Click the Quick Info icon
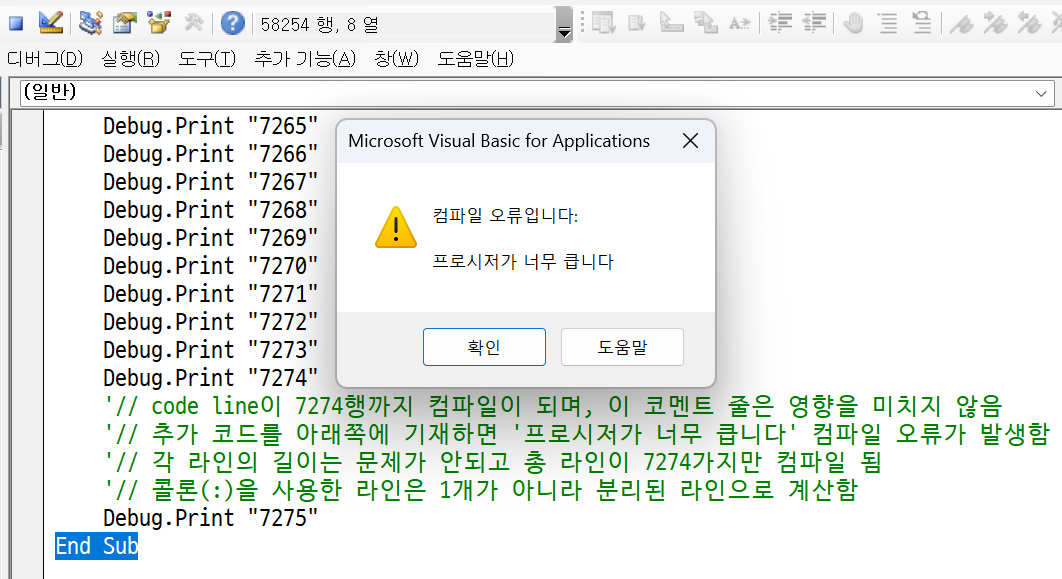 click(671, 24)
